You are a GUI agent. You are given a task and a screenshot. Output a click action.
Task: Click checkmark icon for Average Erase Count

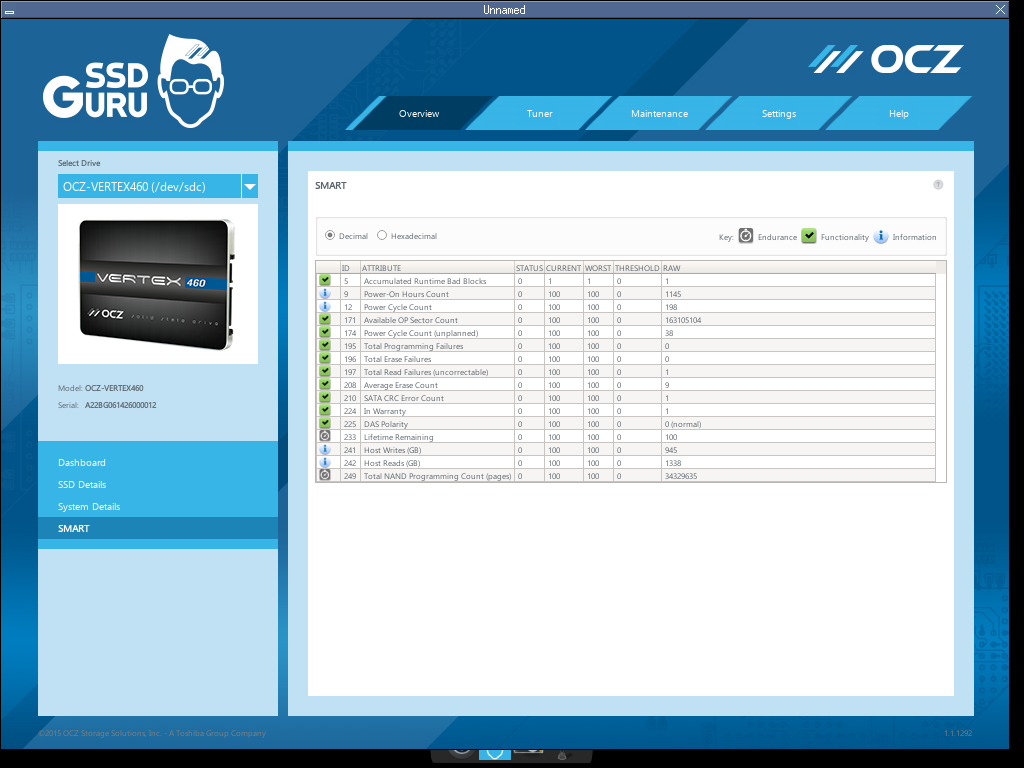[x=325, y=385]
